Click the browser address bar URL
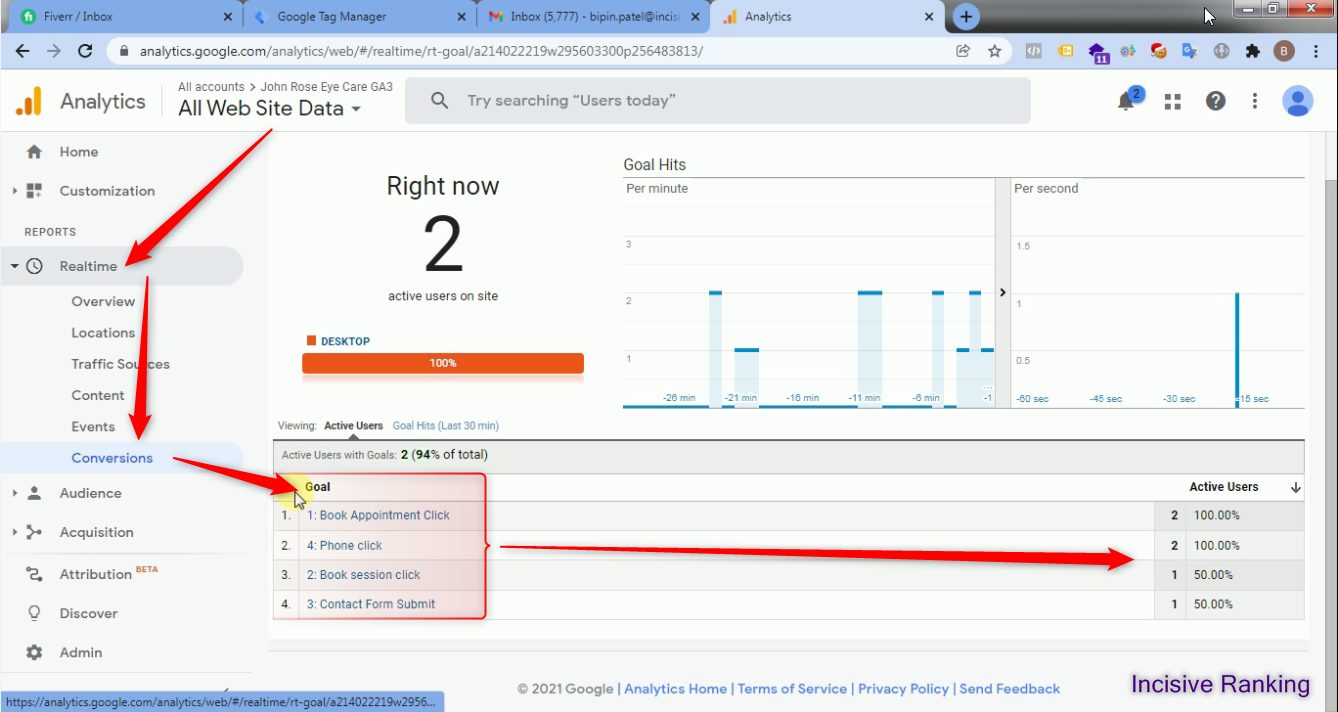Screen dimensions: 1338x712 421,51
